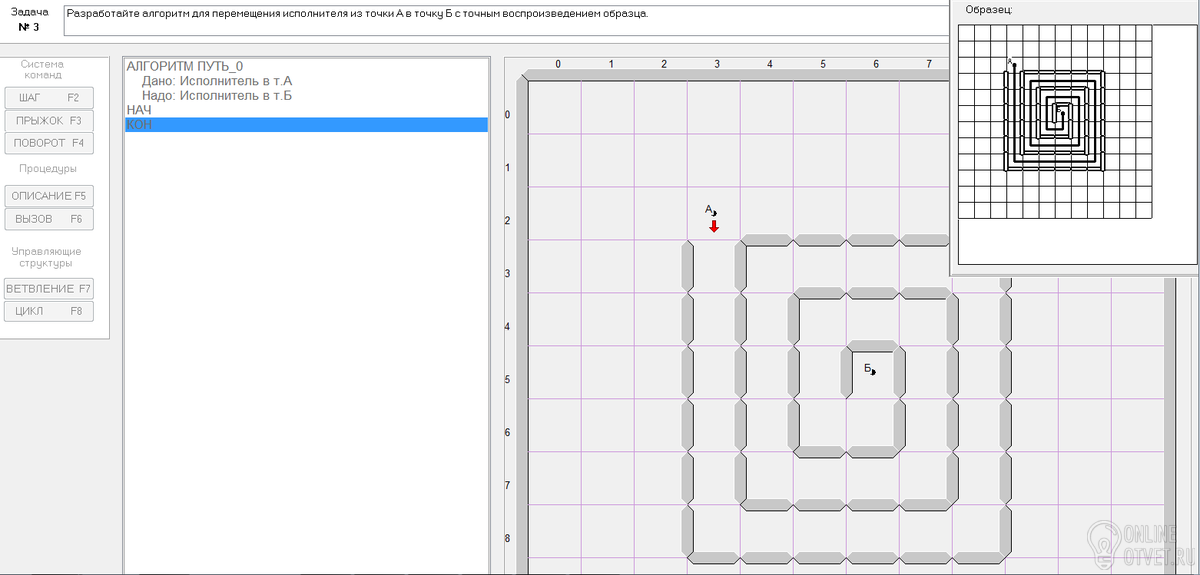Click the ШАГ F2 command button
Viewport: 1200px width, 575px height.
(49, 98)
